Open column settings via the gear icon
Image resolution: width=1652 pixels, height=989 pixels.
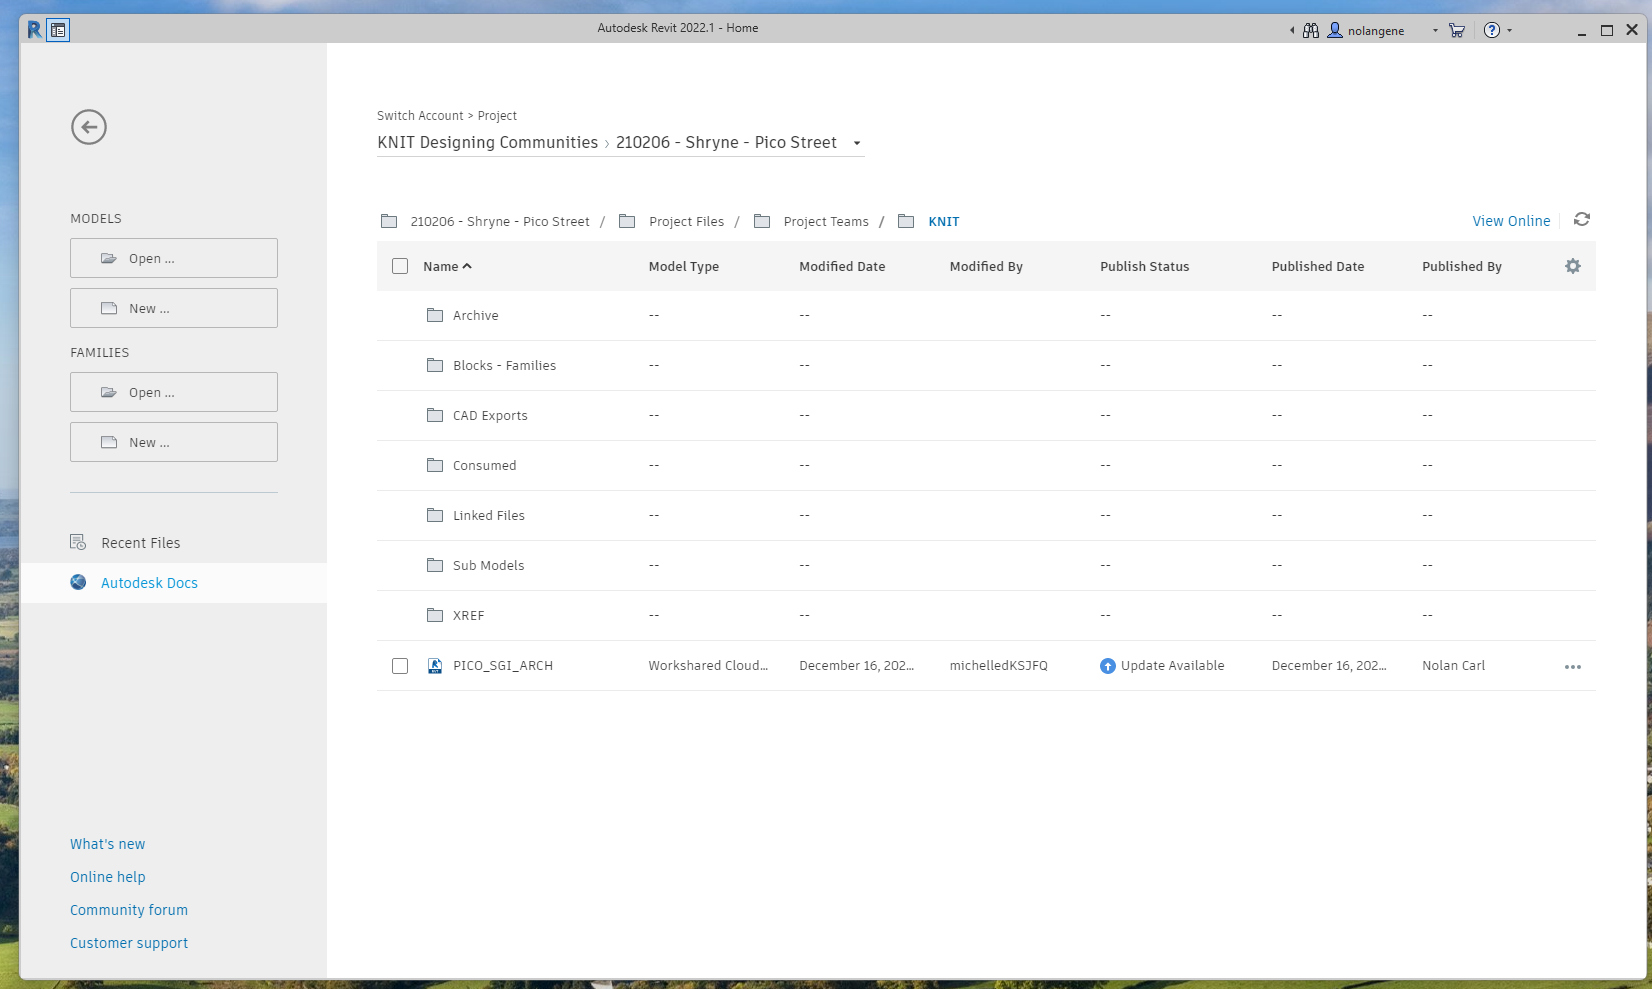(x=1573, y=266)
